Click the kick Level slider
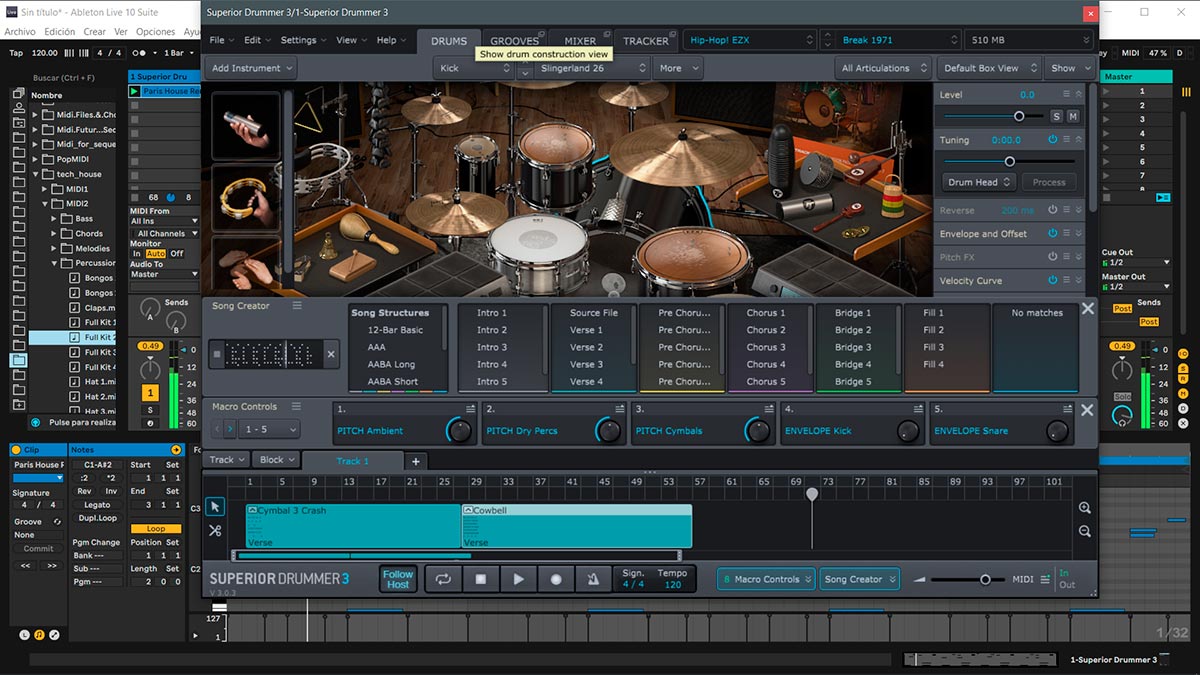The image size is (1200, 675). (992, 117)
